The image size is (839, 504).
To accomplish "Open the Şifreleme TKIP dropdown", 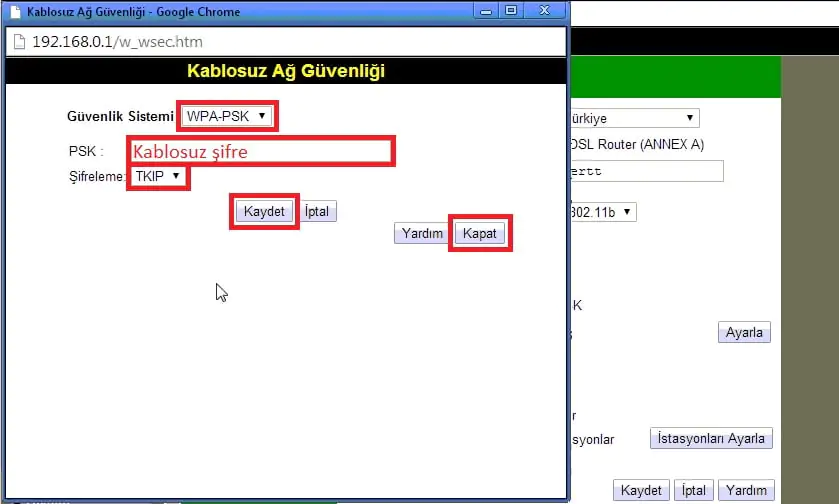I will 158,176.
